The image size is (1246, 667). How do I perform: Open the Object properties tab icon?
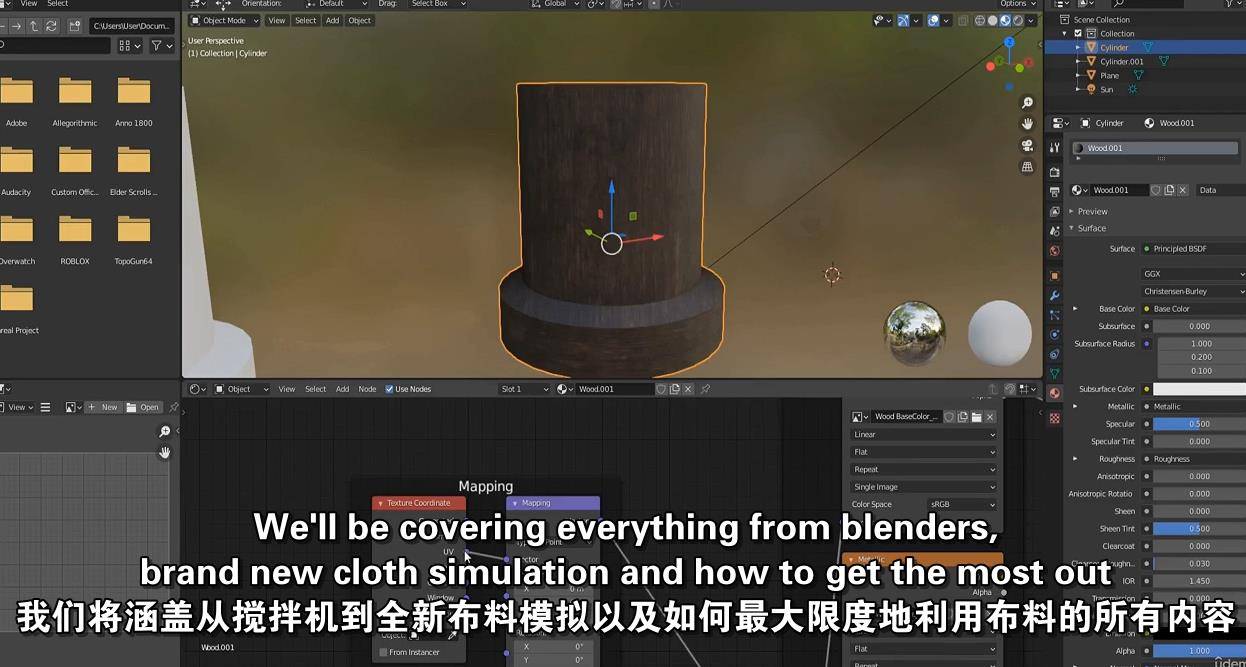[x=1054, y=276]
